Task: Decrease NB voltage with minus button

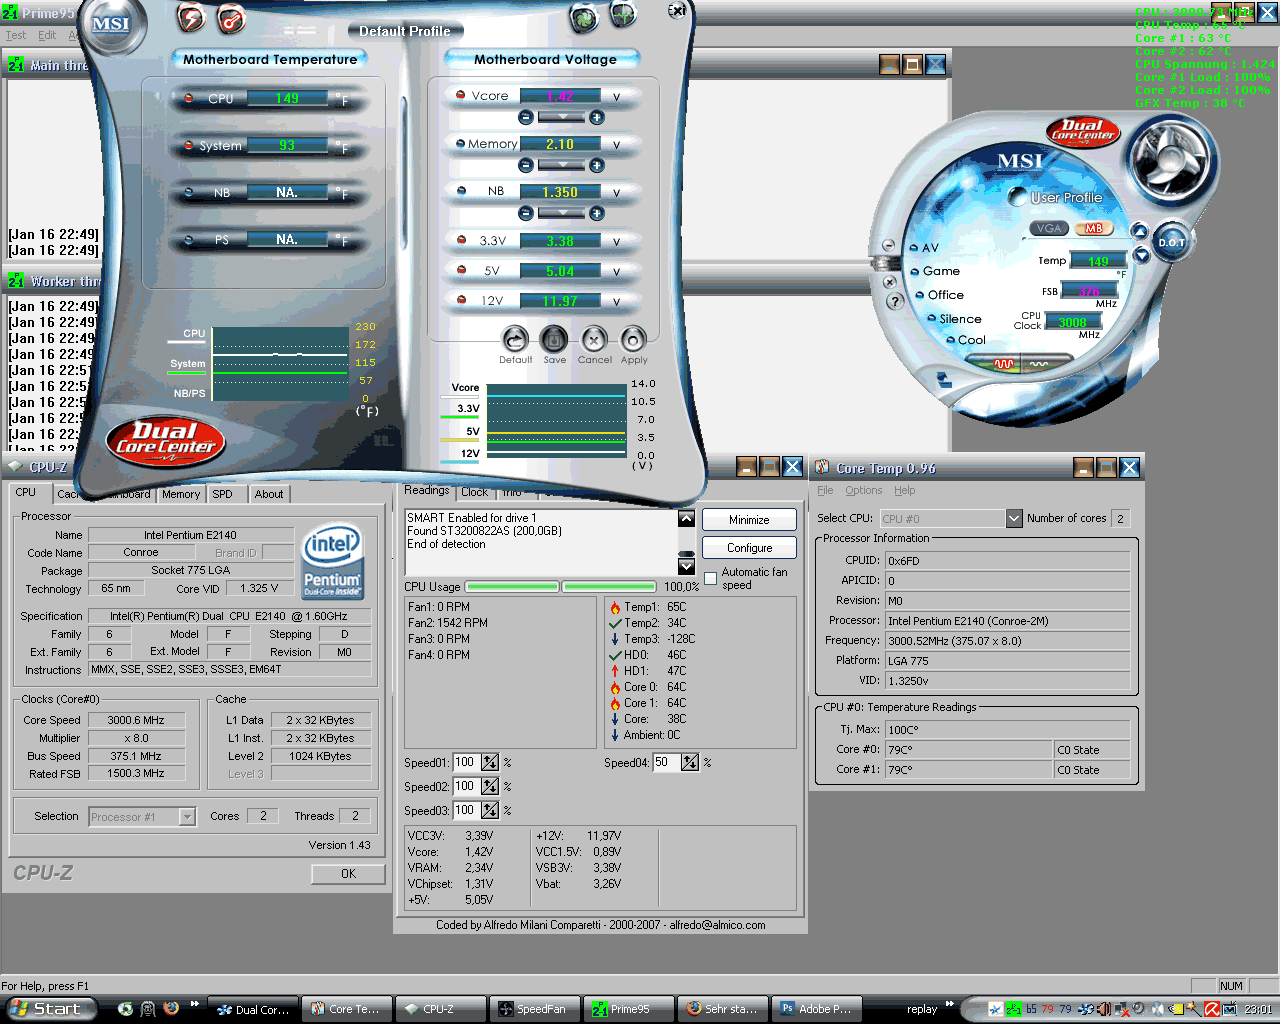Action: [525, 213]
